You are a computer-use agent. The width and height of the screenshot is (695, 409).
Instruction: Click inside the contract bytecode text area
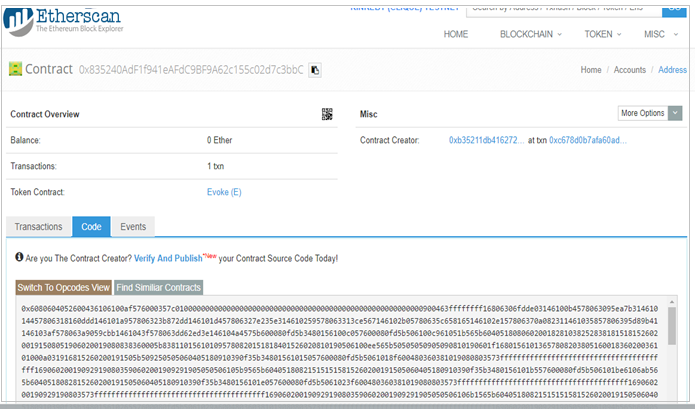(x=342, y=350)
